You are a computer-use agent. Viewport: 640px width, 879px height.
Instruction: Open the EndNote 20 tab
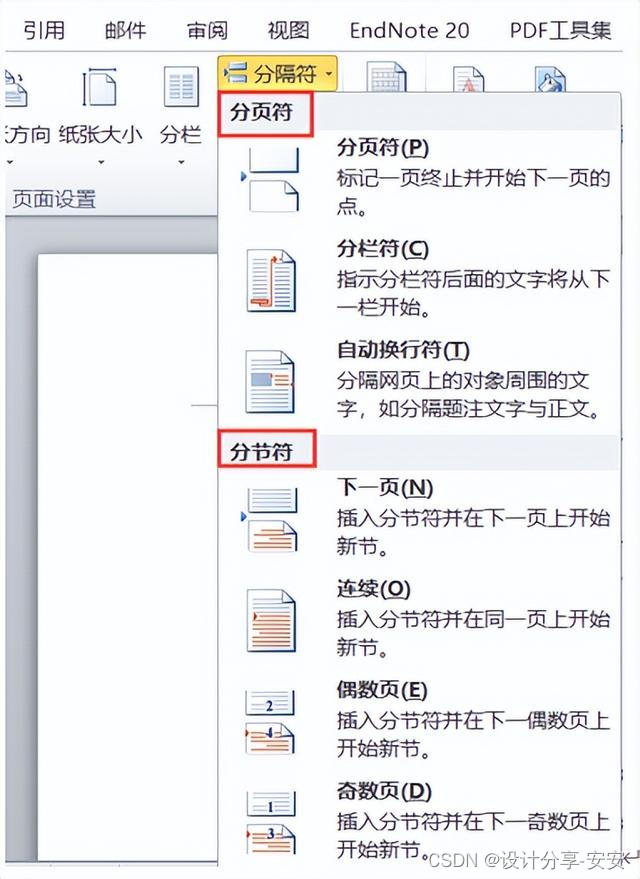tap(409, 30)
